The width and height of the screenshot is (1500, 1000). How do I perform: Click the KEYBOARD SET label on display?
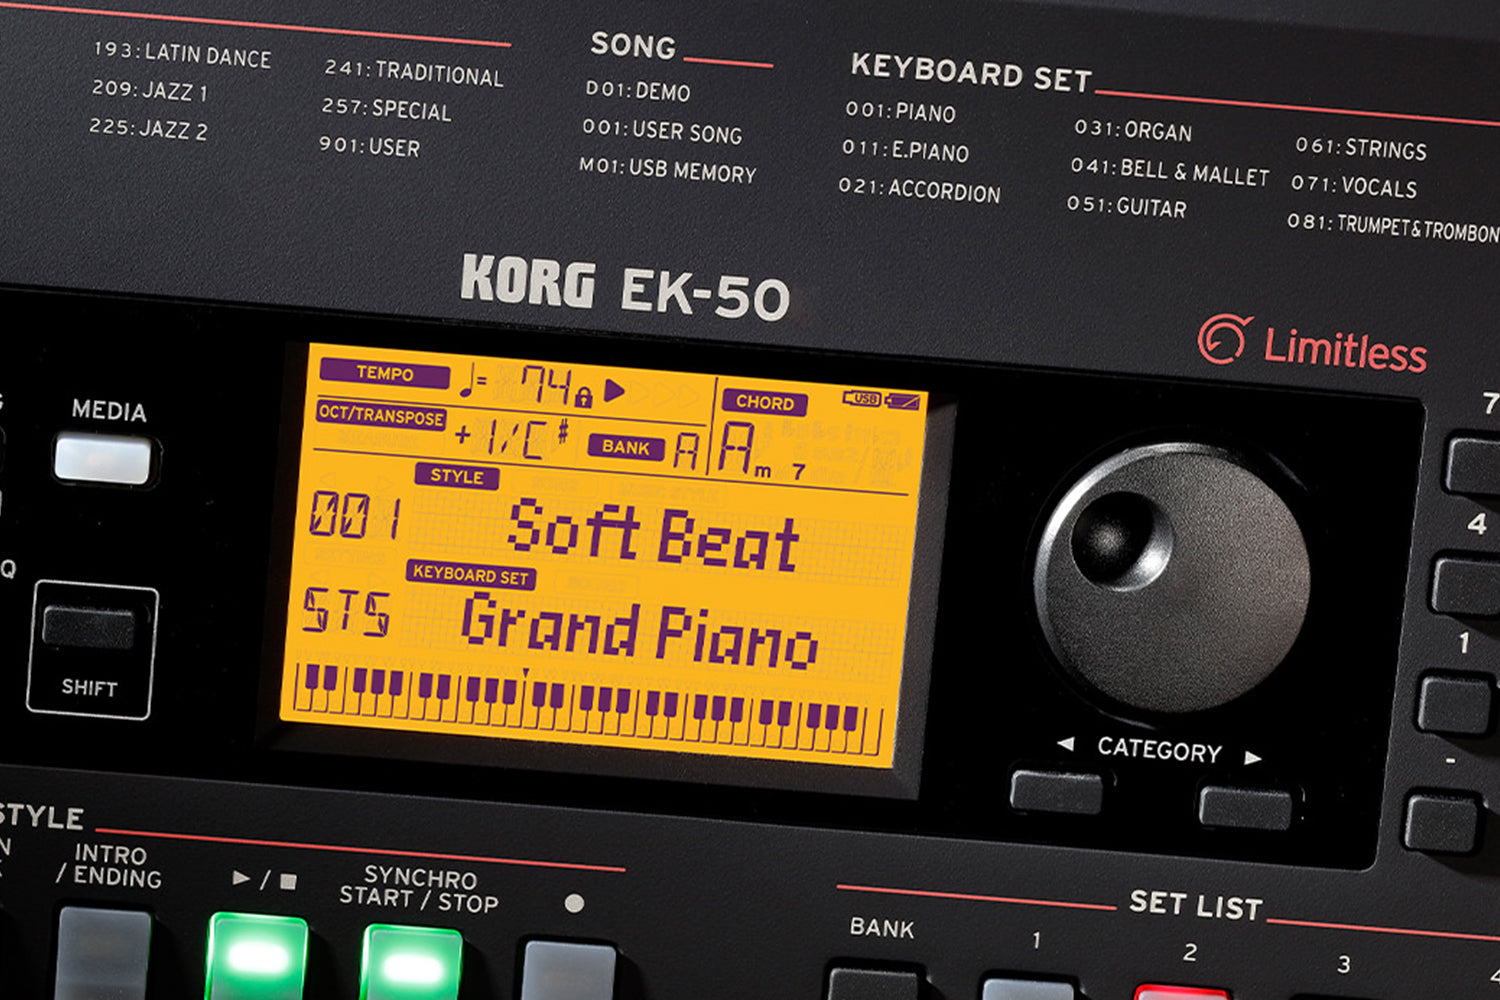pos(471,575)
